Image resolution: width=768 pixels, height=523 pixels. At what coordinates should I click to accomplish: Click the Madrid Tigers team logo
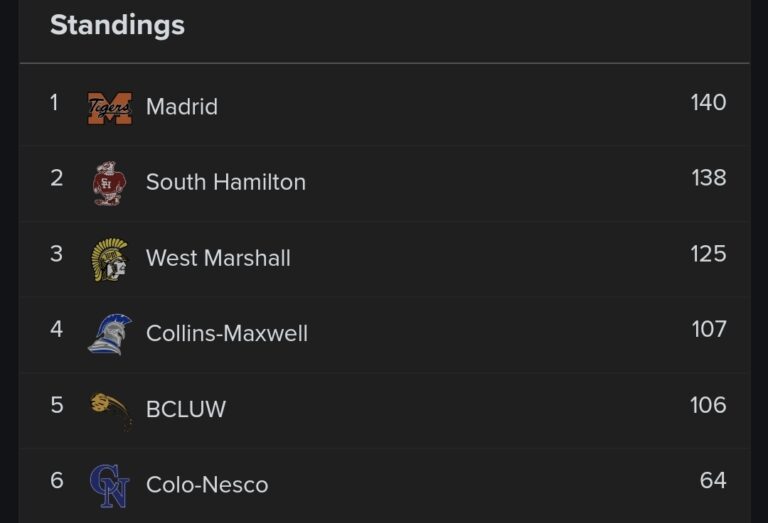tap(110, 107)
